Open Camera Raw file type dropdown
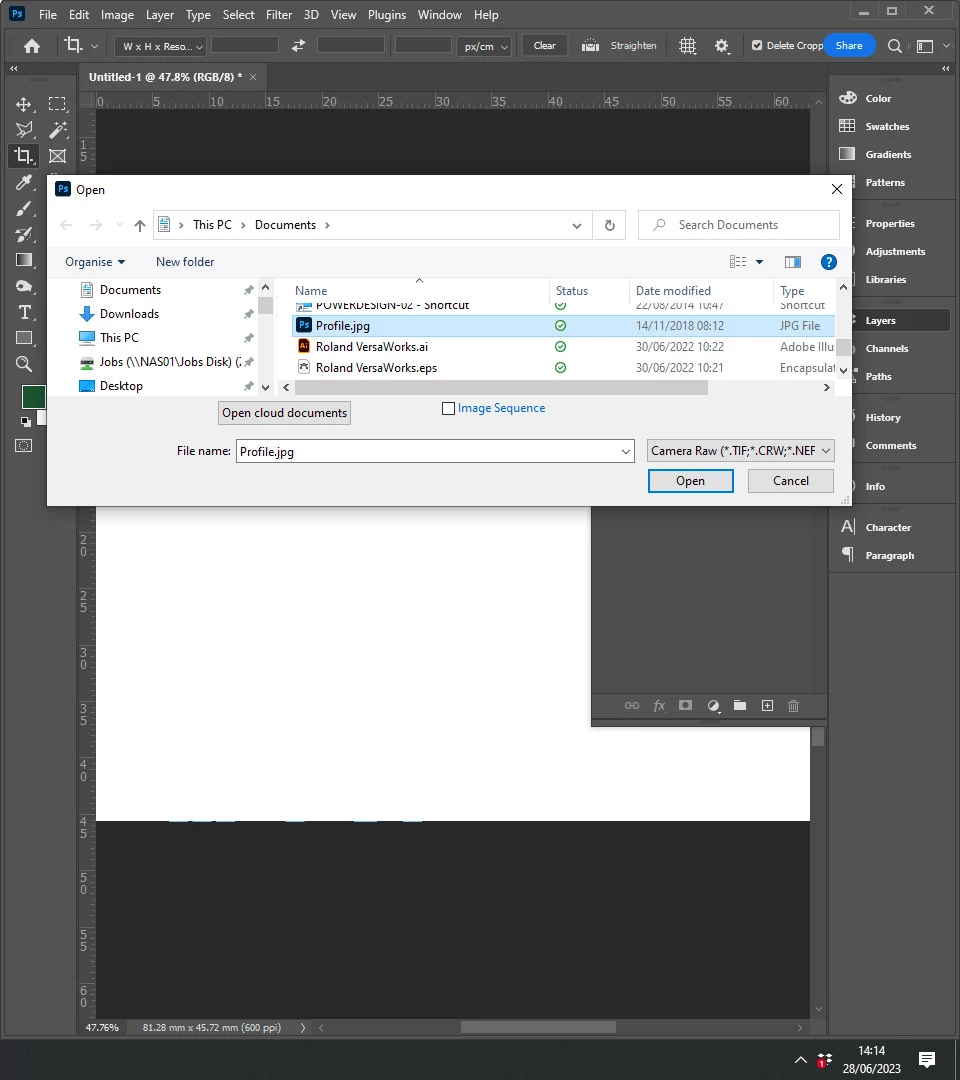Screen dimensions: 960x1080 (x=740, y=451)
